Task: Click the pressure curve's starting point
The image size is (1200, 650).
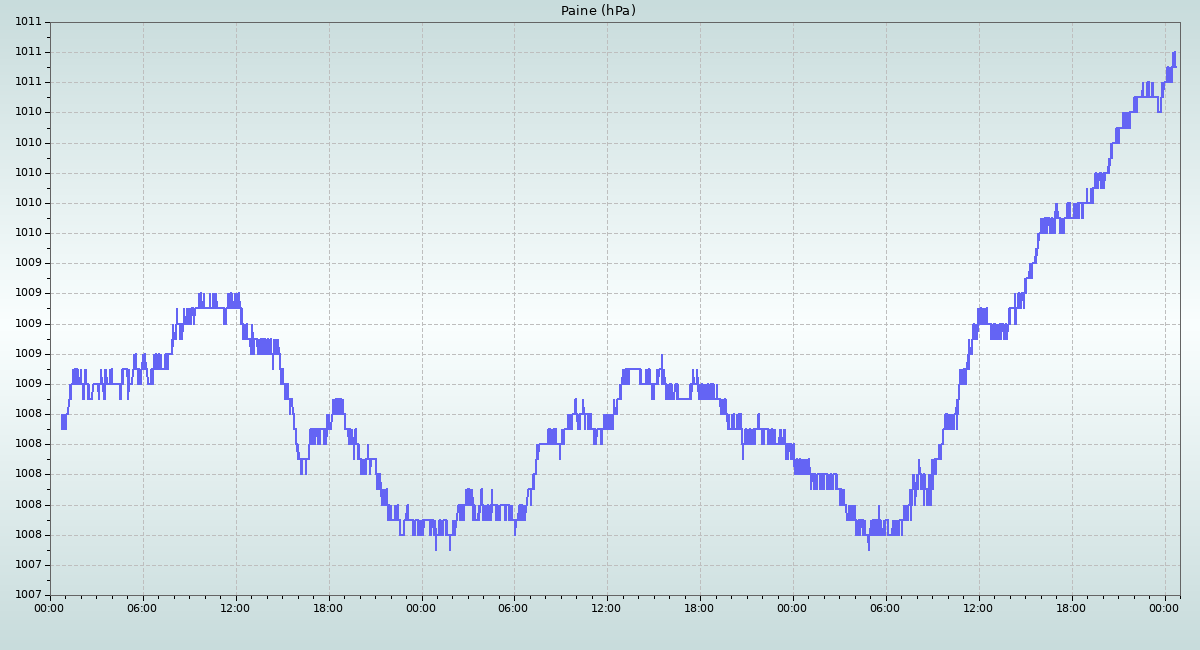Action: (62, 422)
